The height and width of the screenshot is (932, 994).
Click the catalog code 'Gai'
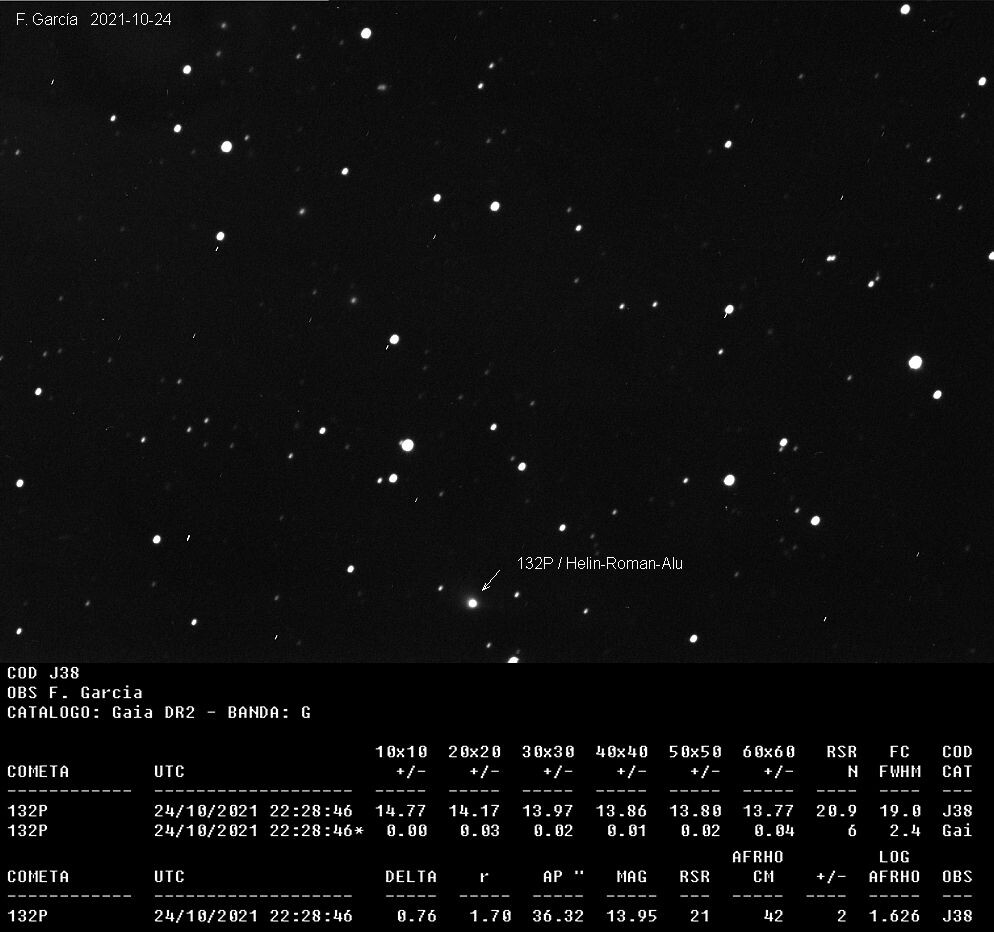click(957, 831)
